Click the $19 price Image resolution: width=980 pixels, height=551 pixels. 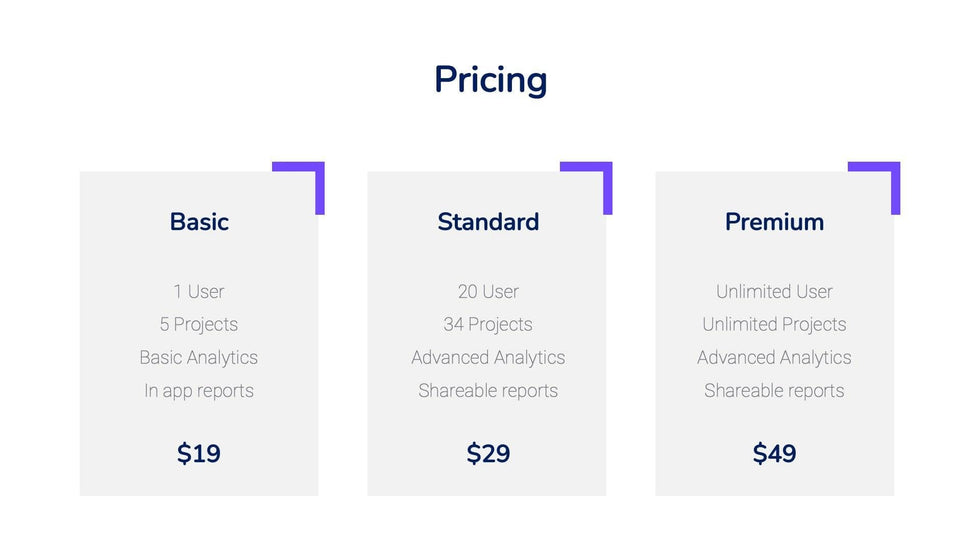click(199, 454)
